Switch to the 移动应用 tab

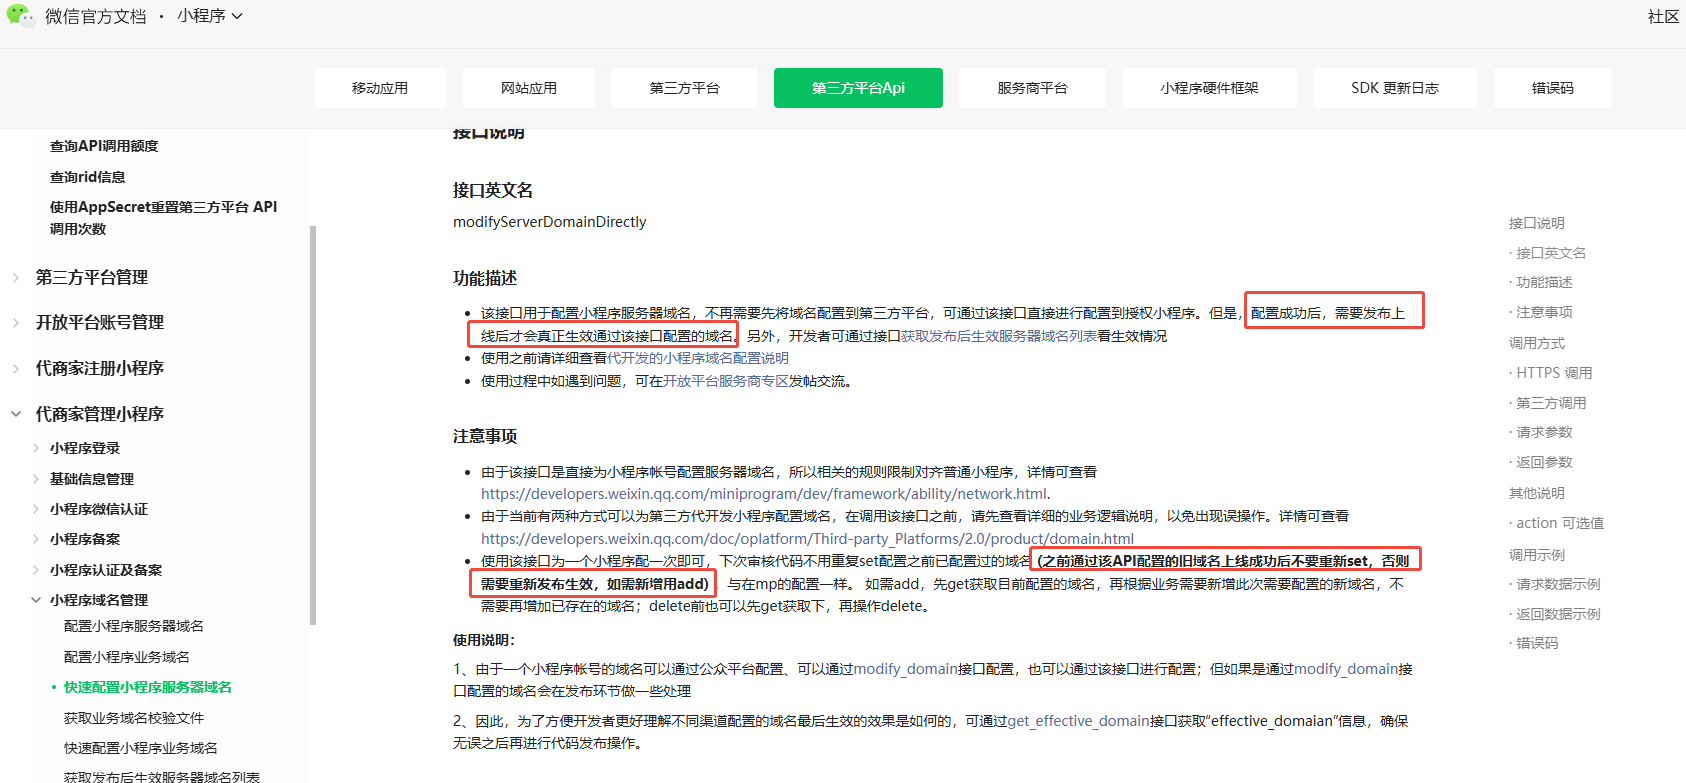(380, 88)
